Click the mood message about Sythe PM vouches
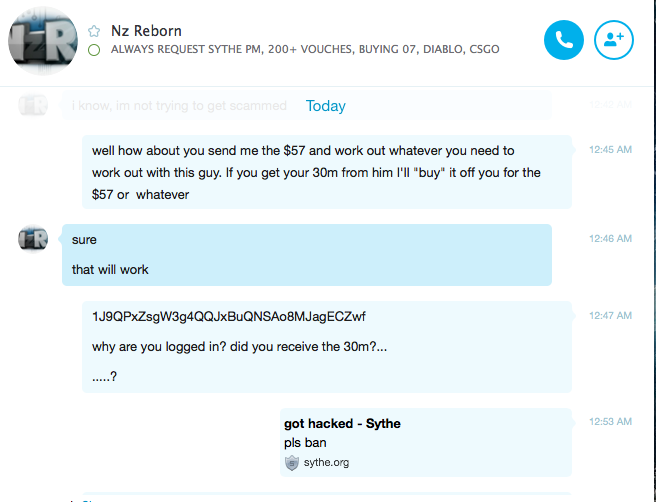Viewport: 656px width, 502px height. point(305,49)
